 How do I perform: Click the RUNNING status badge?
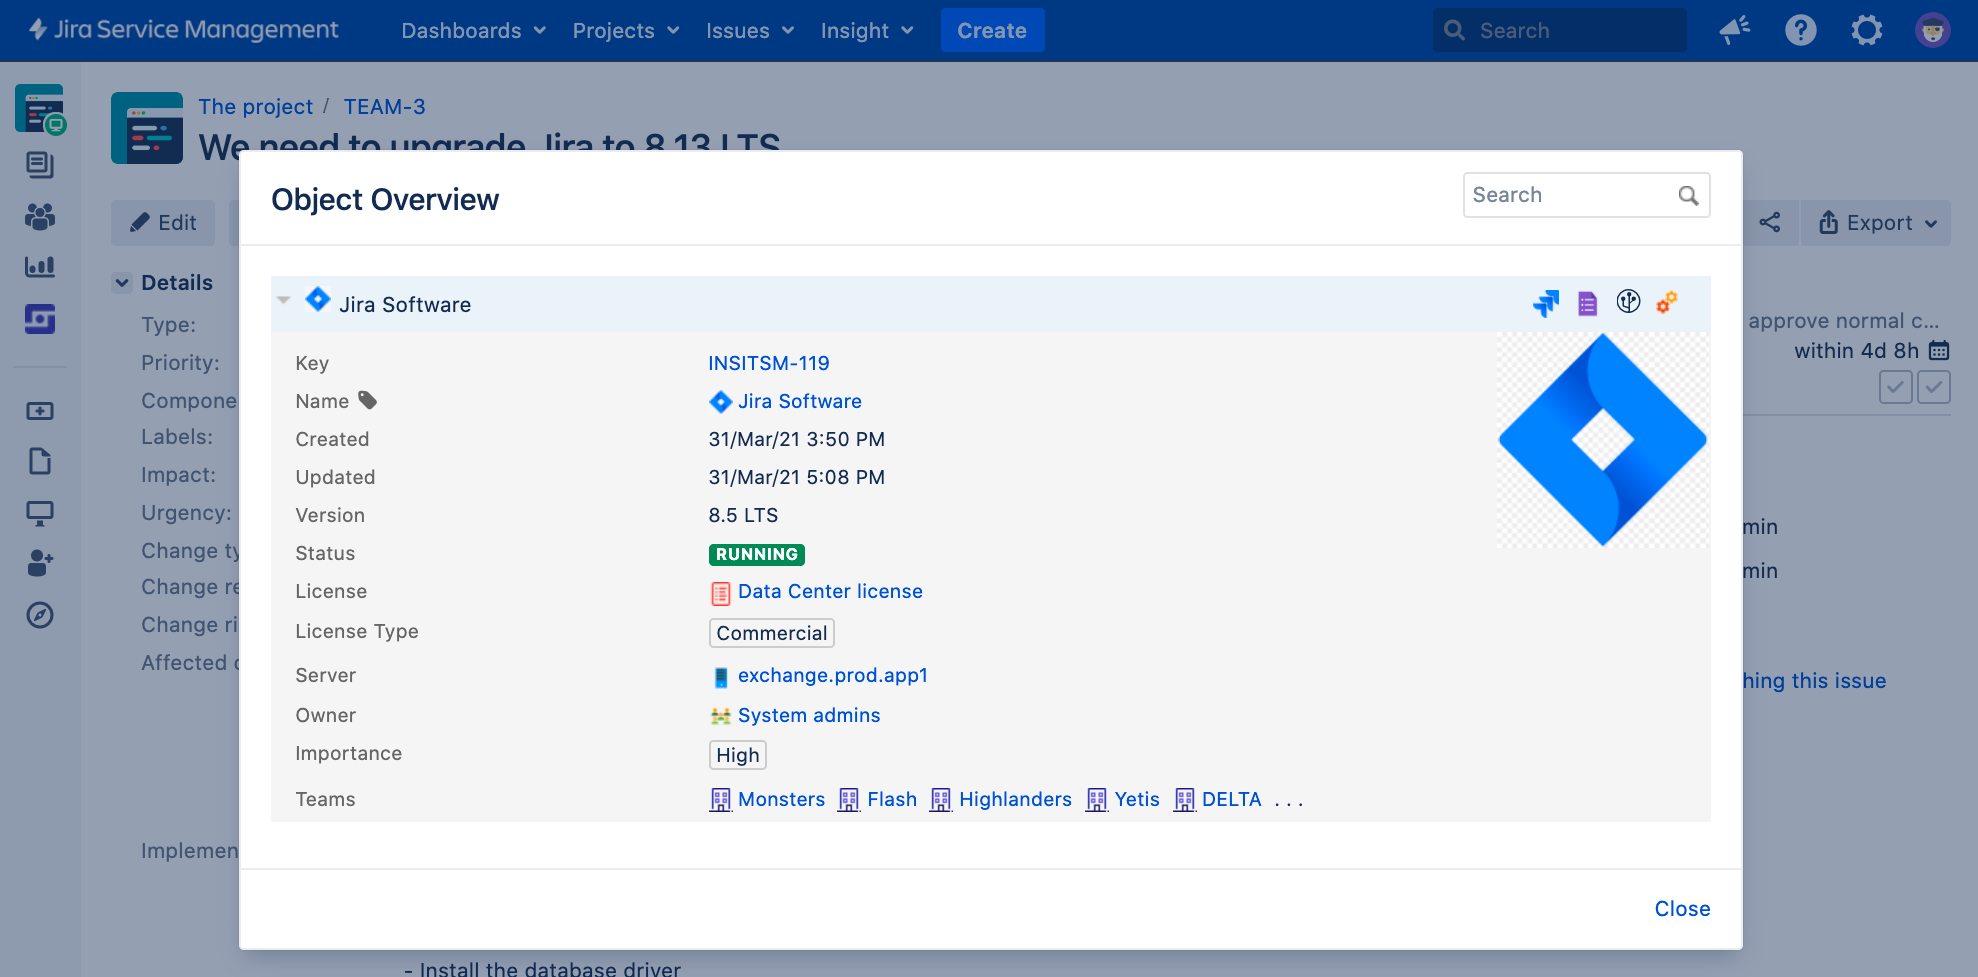(x=757, y=554)
